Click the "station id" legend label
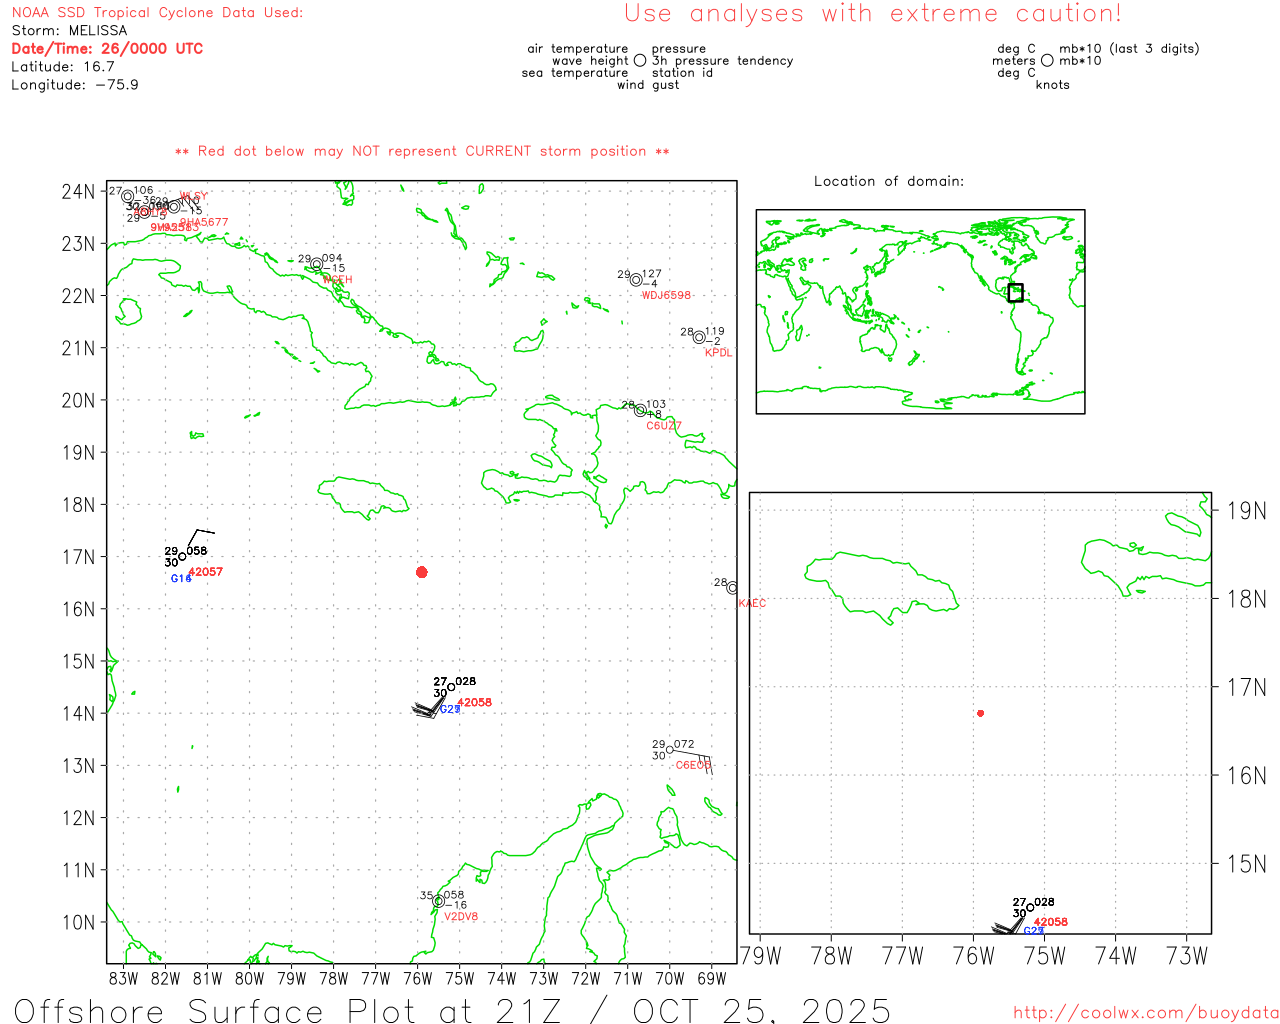This screenshot has width=1280, height=1024. coord(683,73)
